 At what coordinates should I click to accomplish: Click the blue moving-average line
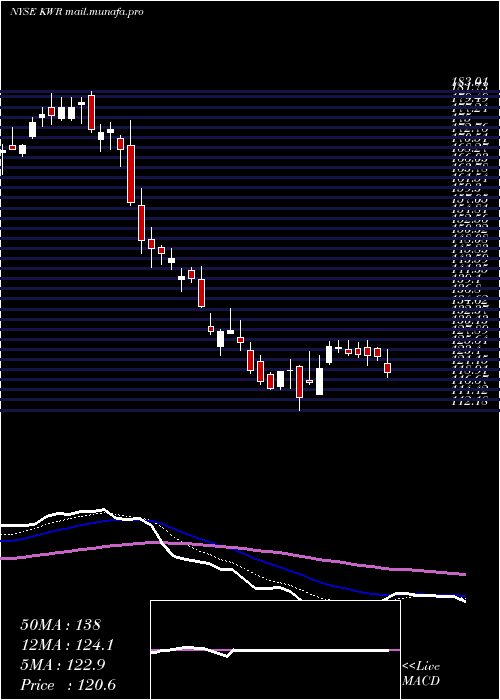pos(232,551)
